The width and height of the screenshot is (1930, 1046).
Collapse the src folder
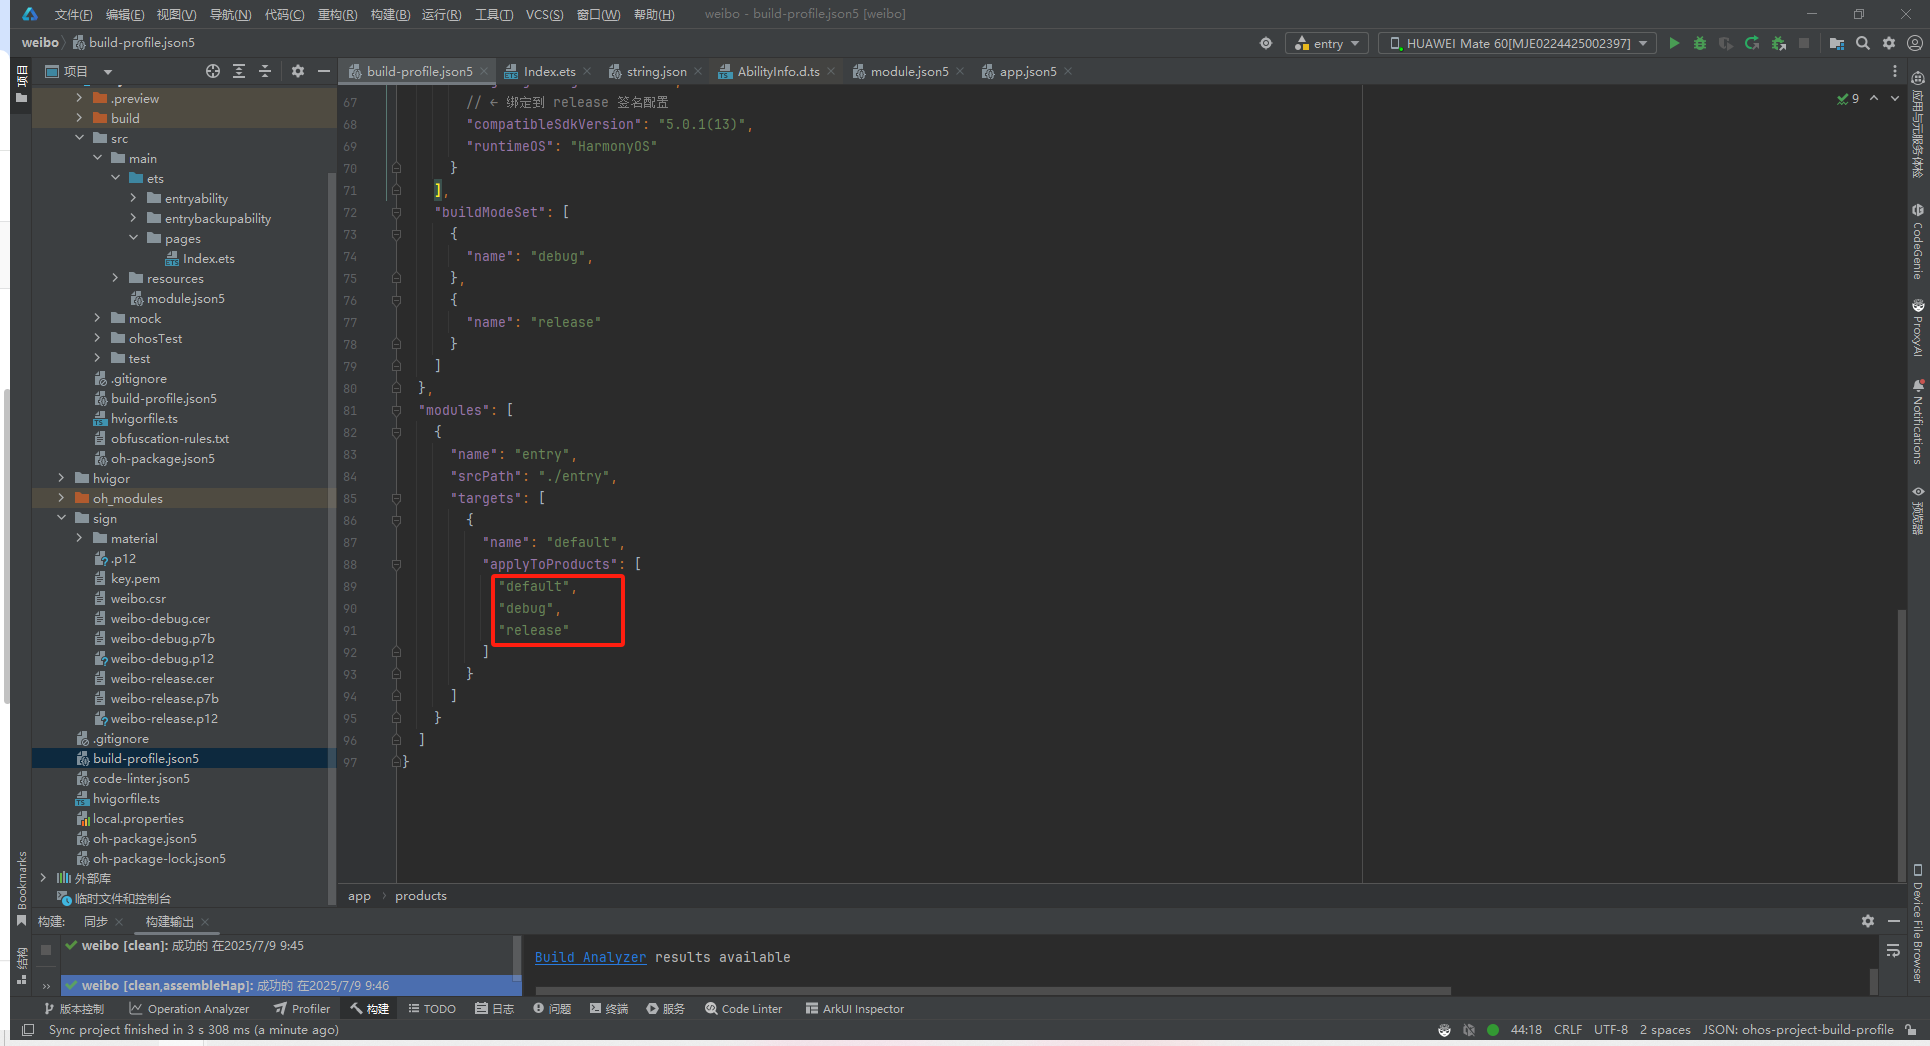point(80,138)
